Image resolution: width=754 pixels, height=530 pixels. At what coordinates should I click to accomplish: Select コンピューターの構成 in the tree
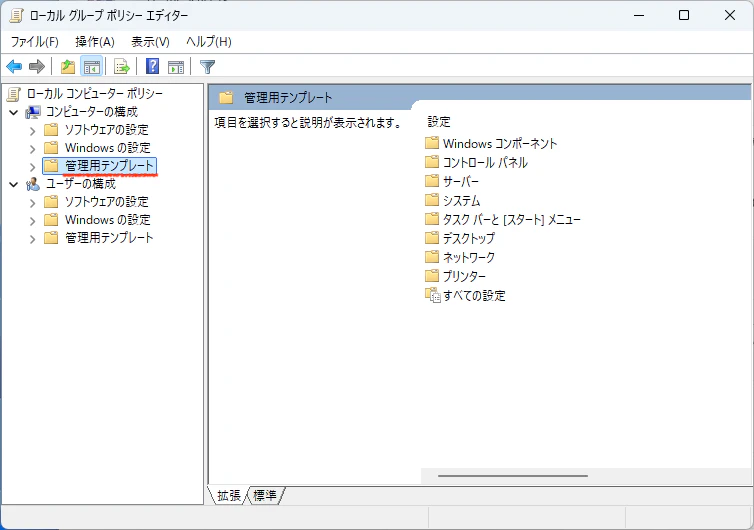92,112
